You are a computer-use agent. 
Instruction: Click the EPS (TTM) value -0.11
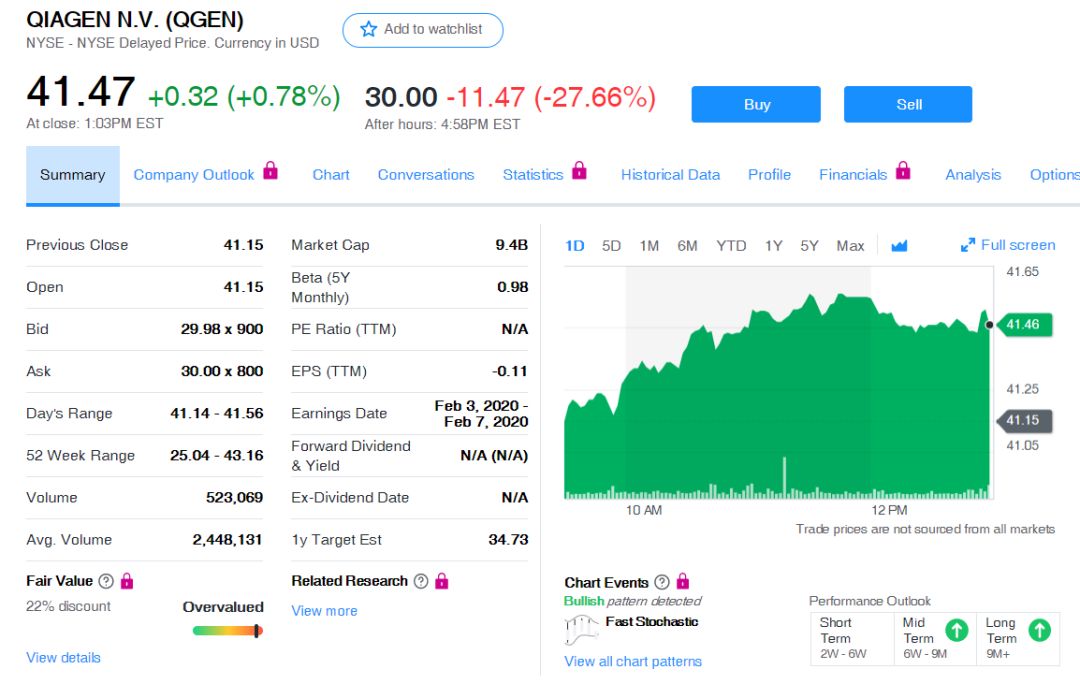point(510,371)
